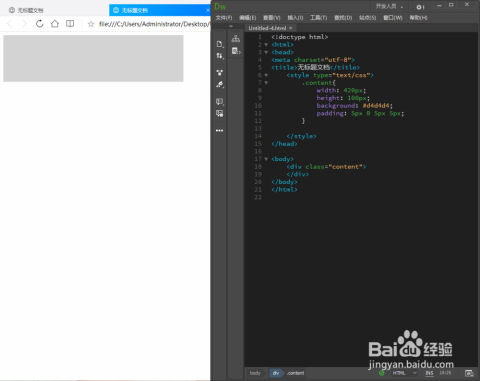Click the browser refresh button
This screenshot has width=480, height=381.
pyautogui.click(x=40, y=24)
